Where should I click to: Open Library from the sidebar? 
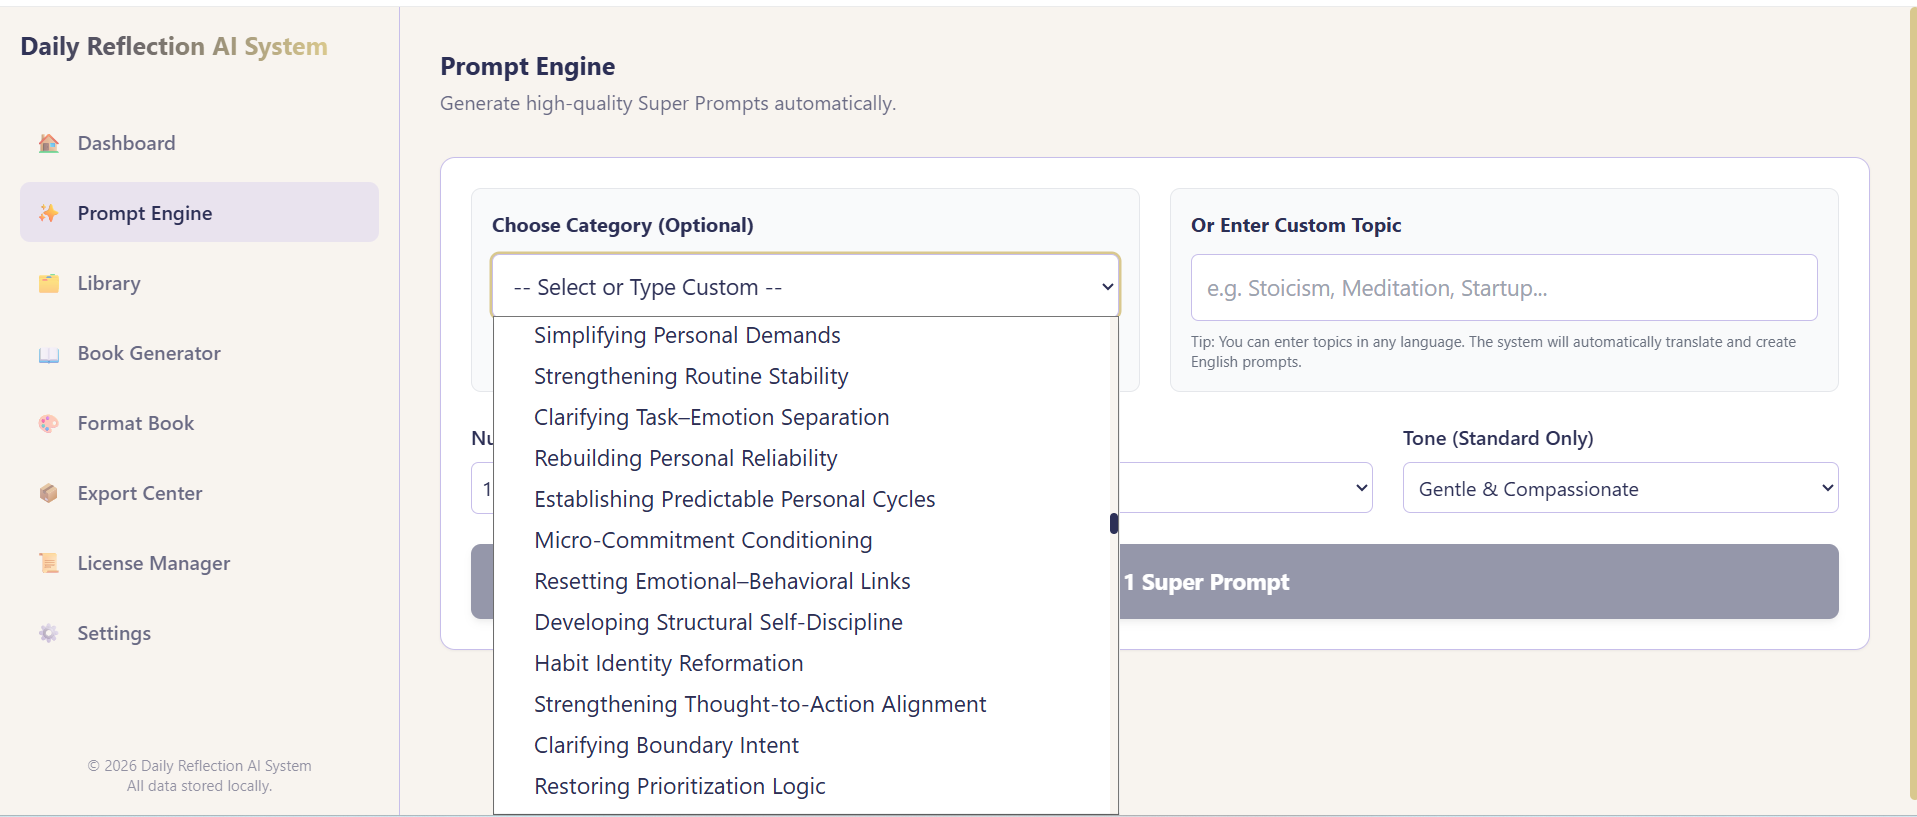coord(109,283)
